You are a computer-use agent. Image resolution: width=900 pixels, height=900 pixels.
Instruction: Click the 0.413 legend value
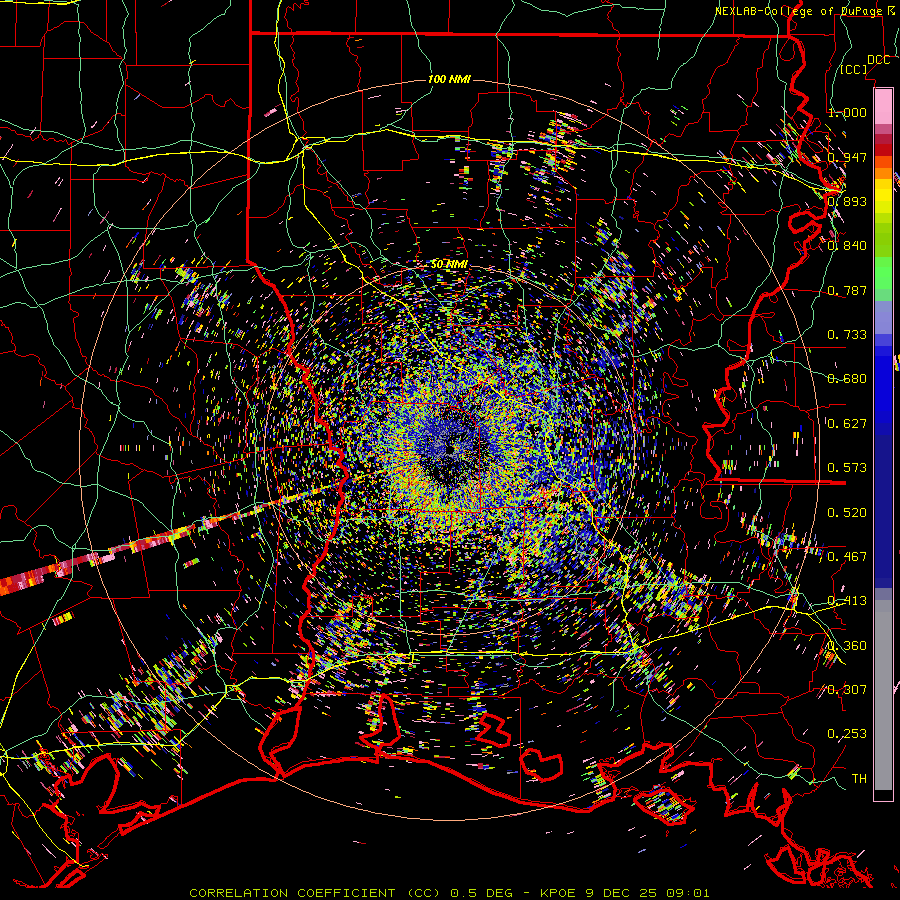coord(847,600)
